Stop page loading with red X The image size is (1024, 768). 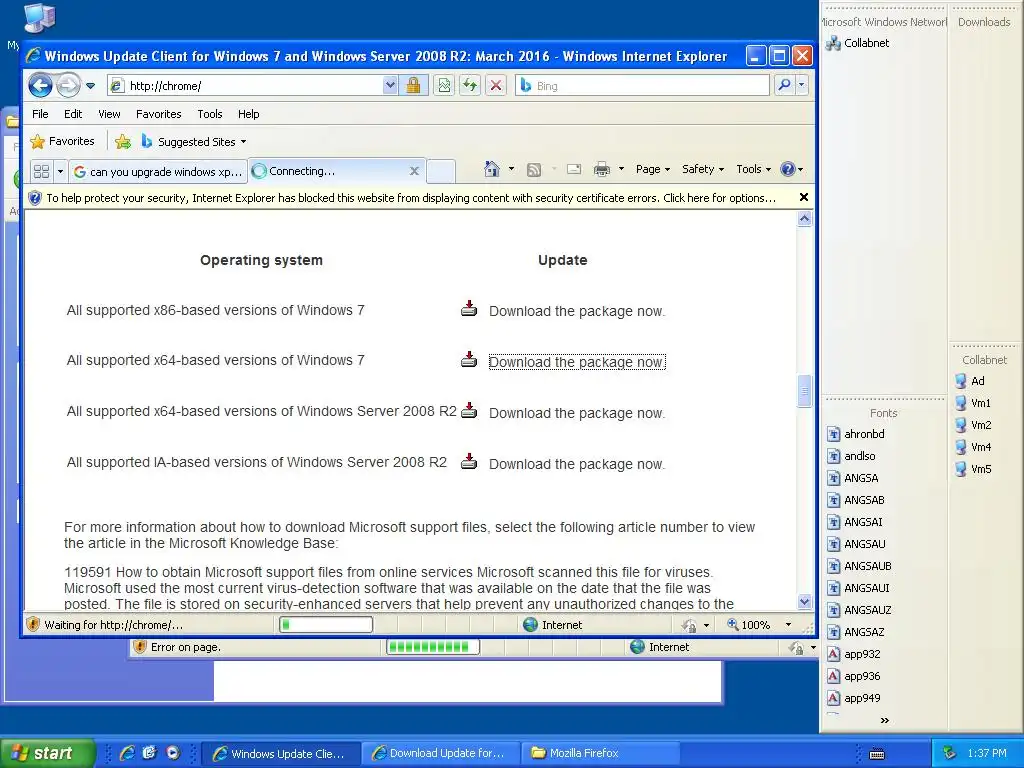pyautogui.click(x=496, y=86)
